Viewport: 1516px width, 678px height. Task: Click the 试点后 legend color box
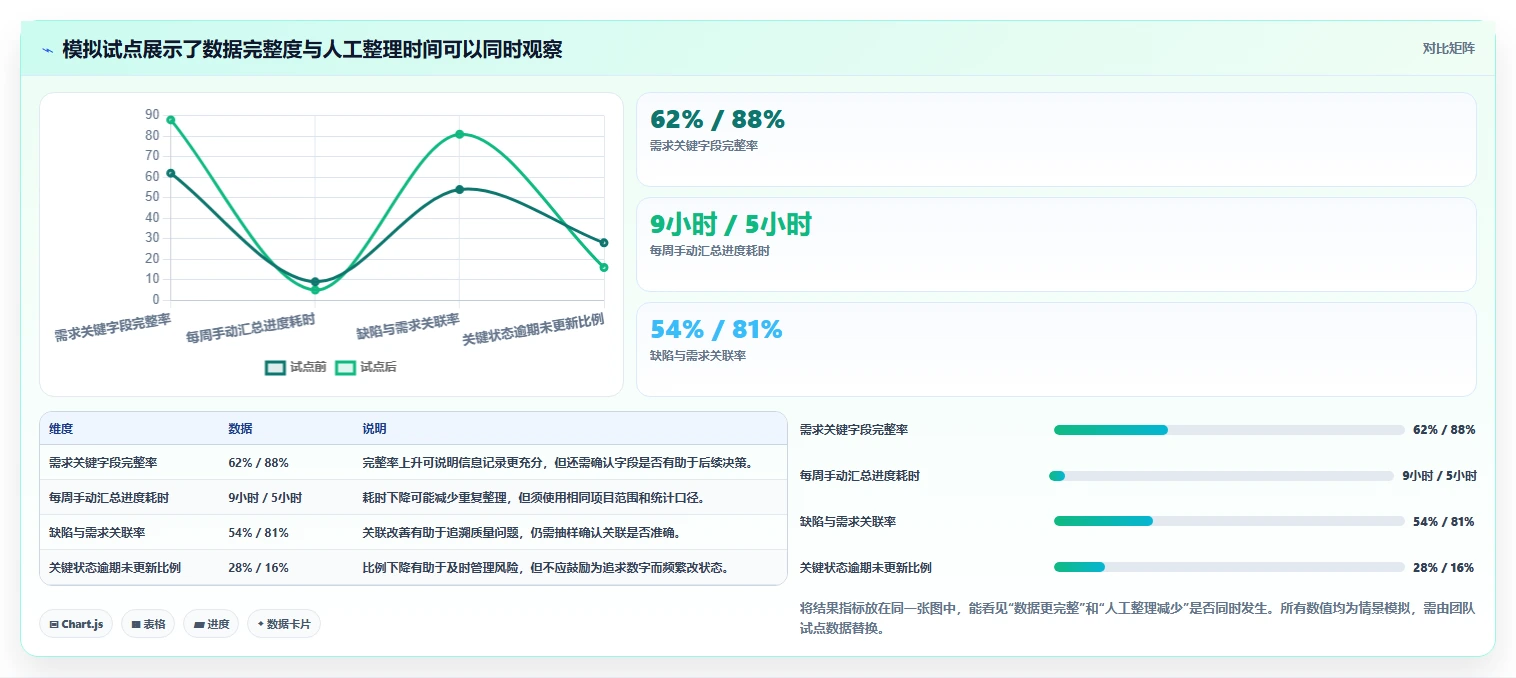pos(345,367)
